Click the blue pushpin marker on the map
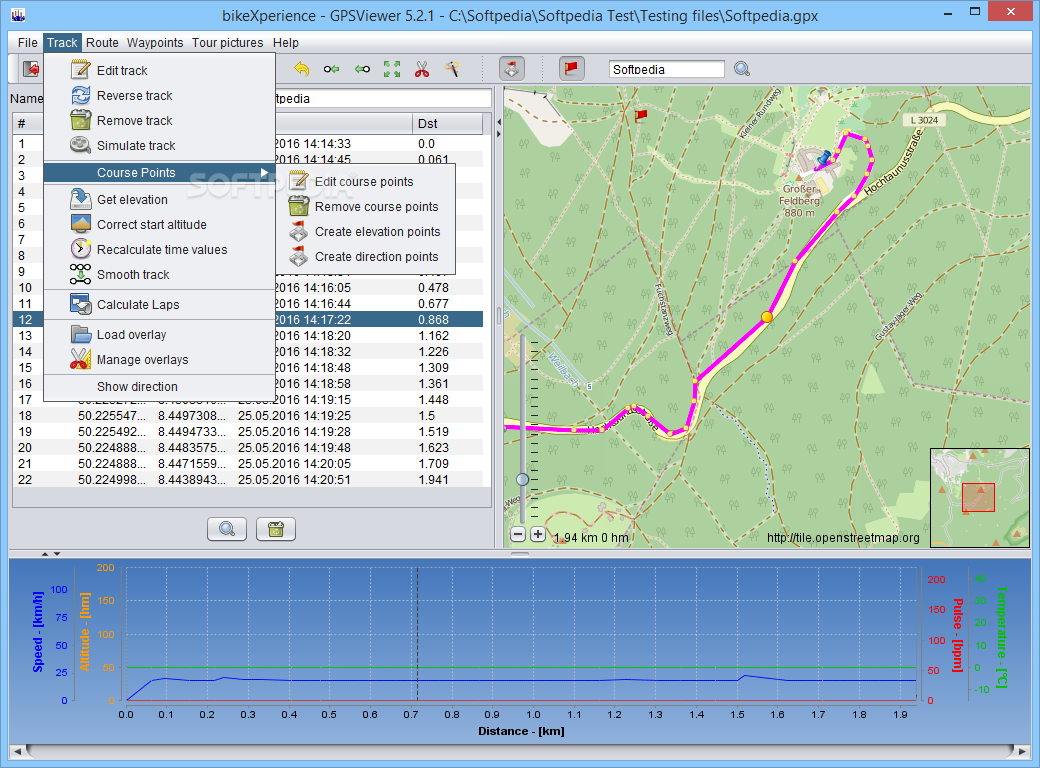The height and width of the screenshot is (768, 1040). pyautogui.click(x=824, y=160)
